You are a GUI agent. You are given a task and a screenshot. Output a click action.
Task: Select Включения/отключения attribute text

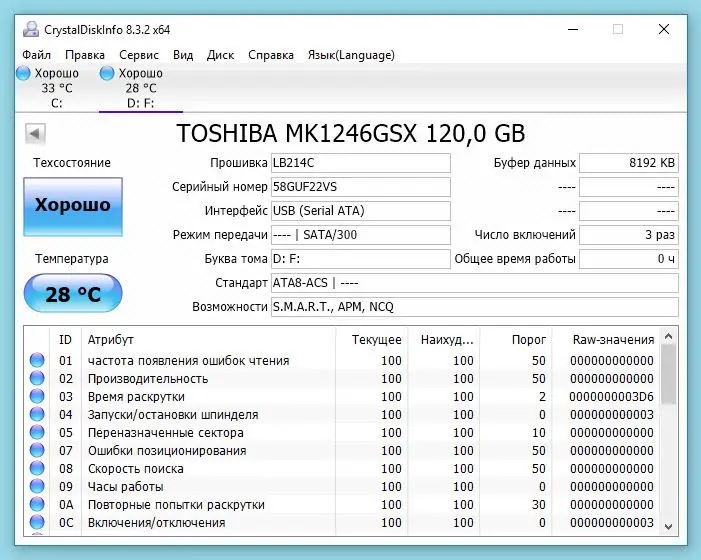tap(156, 522)
